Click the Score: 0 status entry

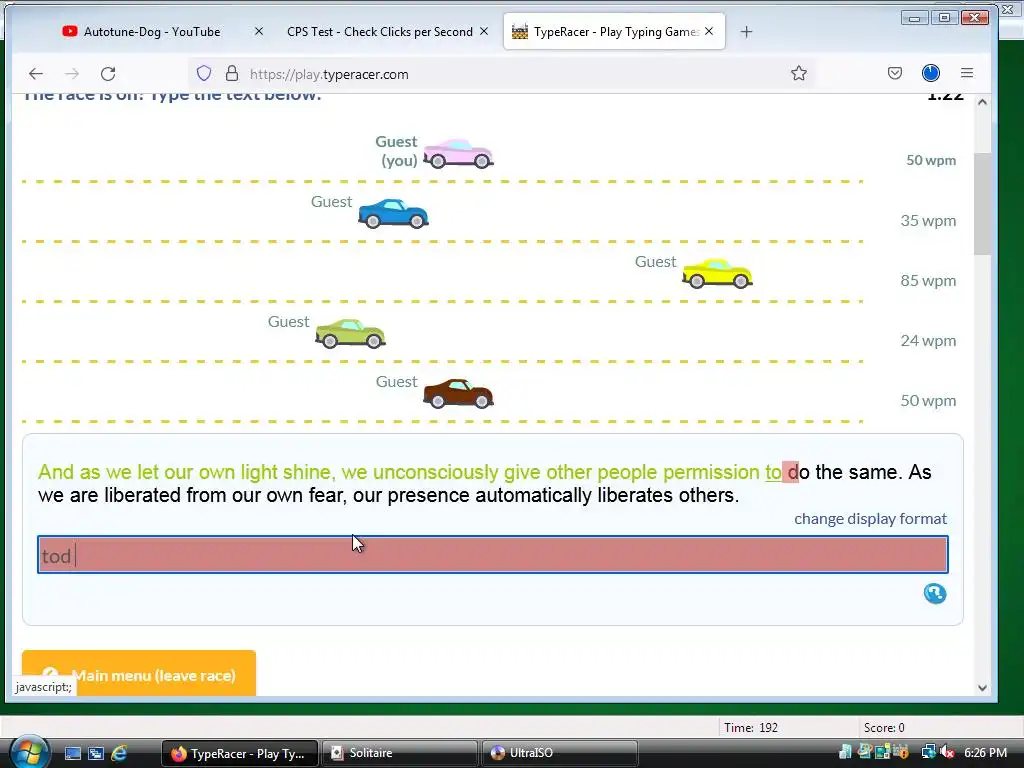tap(884, 728)
